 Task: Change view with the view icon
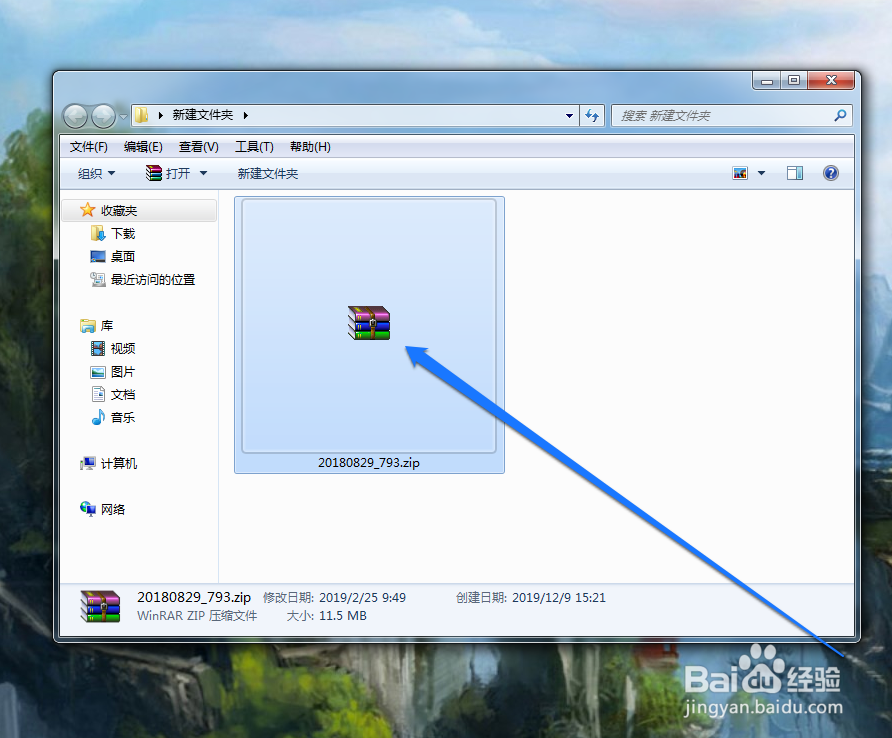tap(740, 173)
